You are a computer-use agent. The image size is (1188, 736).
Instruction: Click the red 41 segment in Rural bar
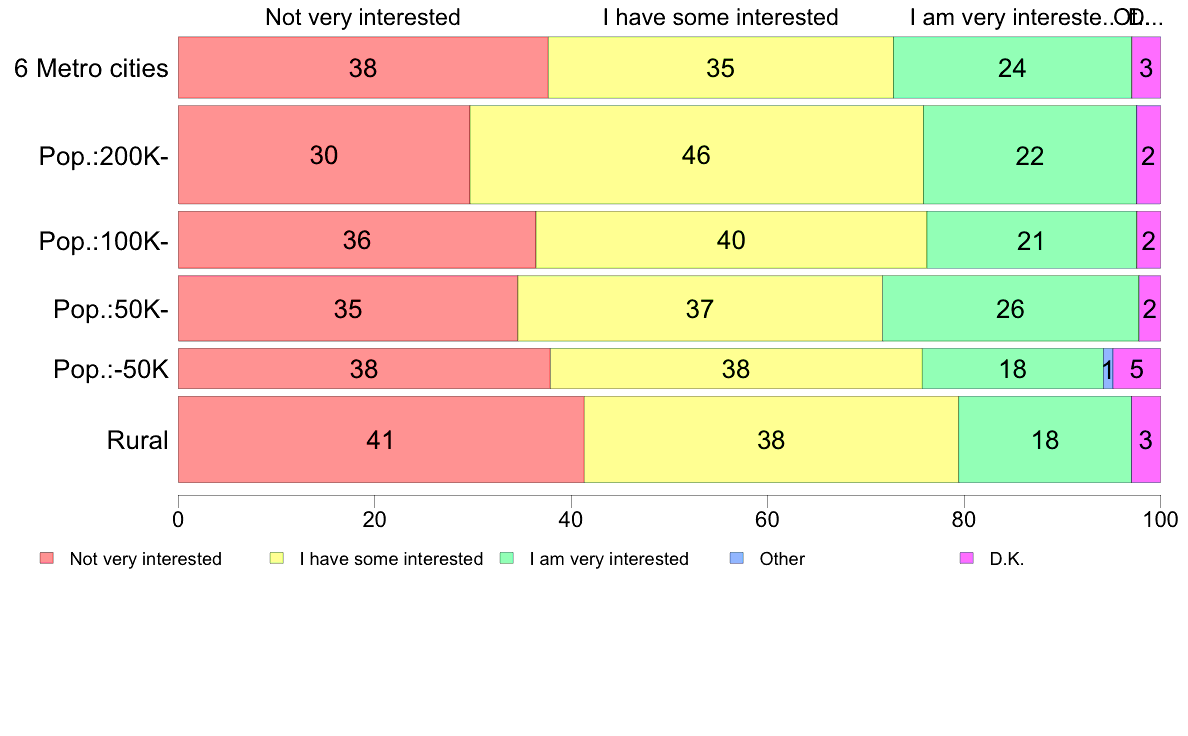point(381,439)
